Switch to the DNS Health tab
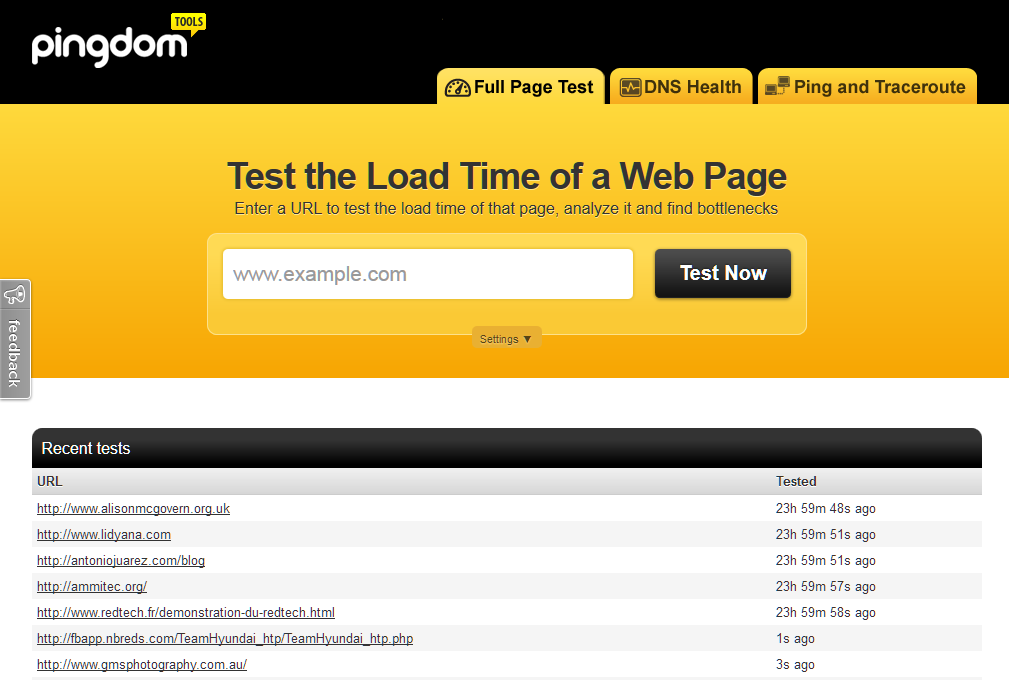Viewport: 1009px width, 680px height. (681, 86)
